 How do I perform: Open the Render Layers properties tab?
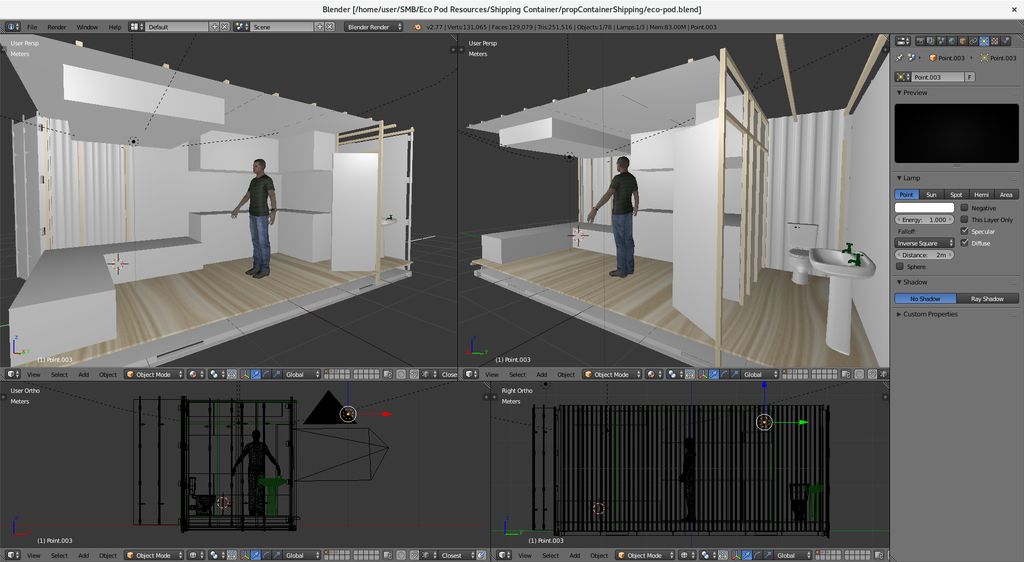click(x=931, y=41)
